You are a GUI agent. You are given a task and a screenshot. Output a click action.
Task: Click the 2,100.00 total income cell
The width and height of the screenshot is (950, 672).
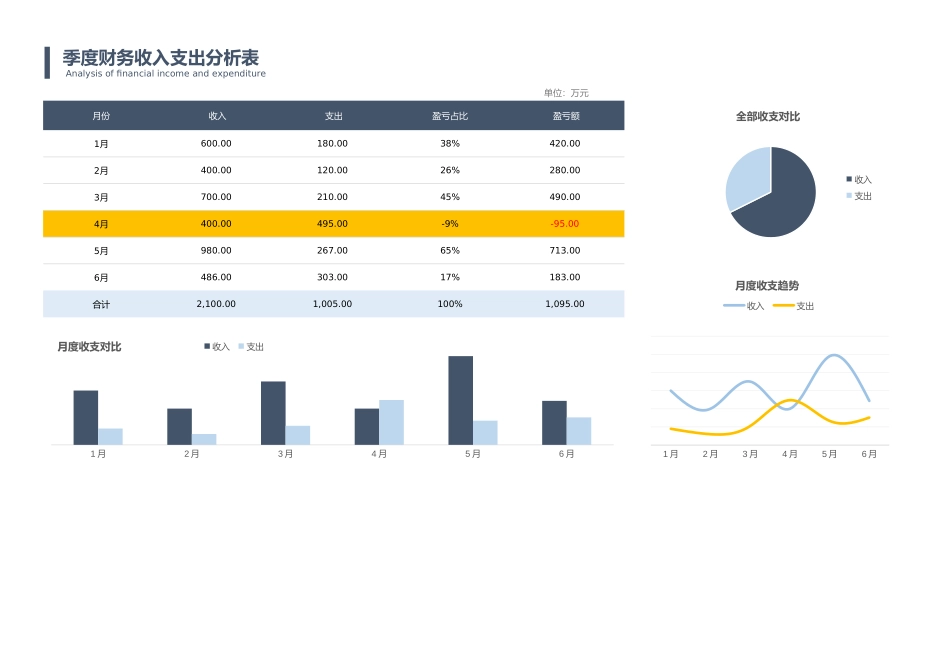pos(216,304)
